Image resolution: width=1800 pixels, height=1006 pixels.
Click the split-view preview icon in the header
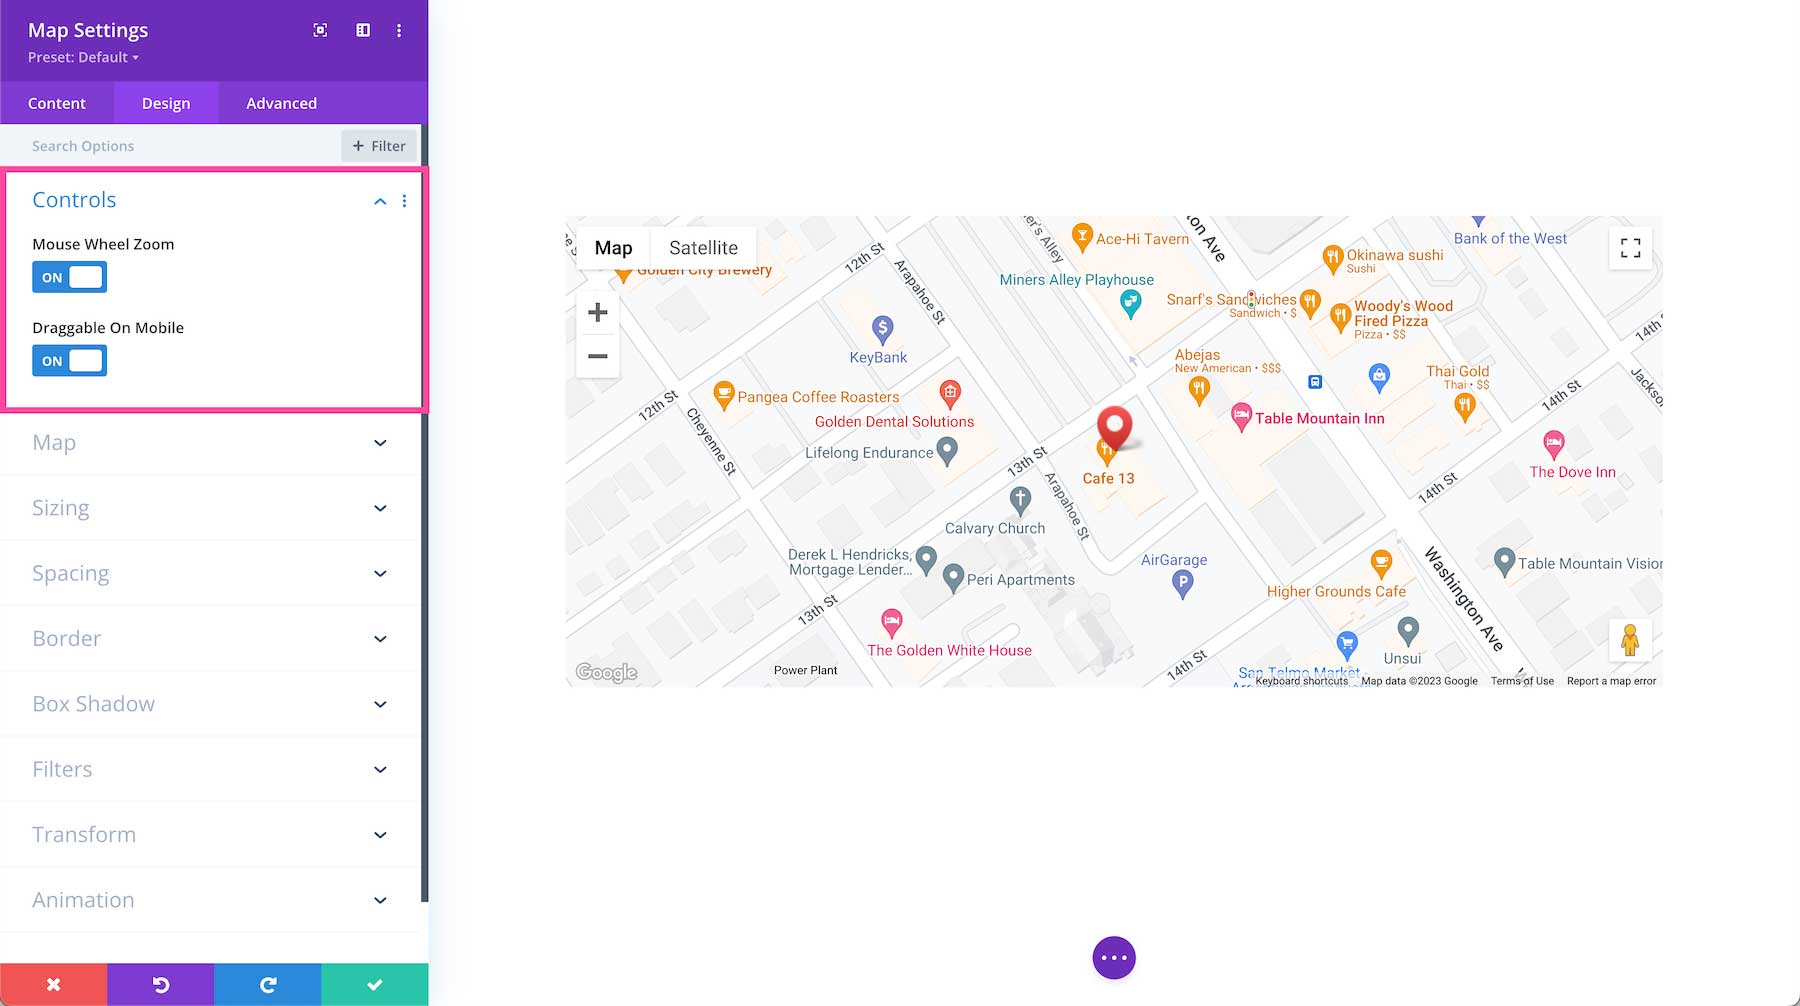361,30
